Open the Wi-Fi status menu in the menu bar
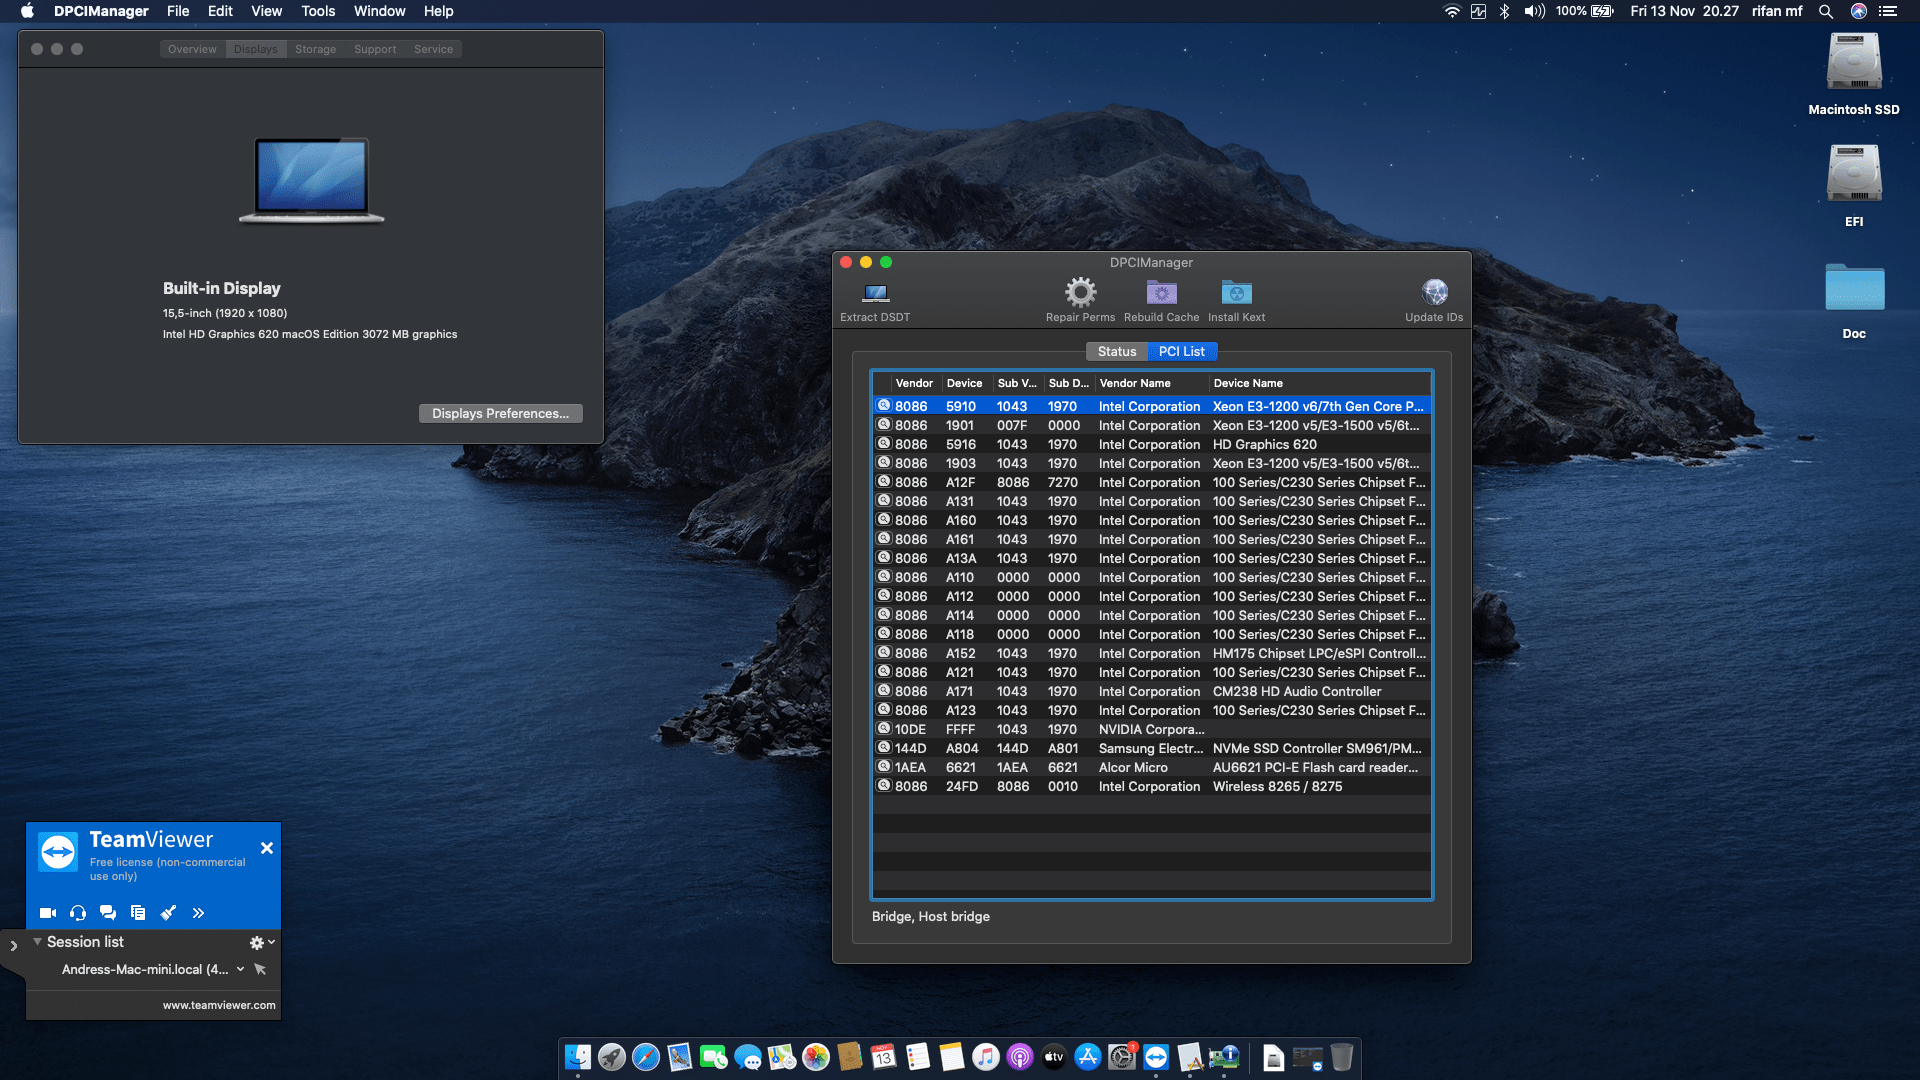Viewport: 1920px width, 1080px height. [x=1451, y=11]
